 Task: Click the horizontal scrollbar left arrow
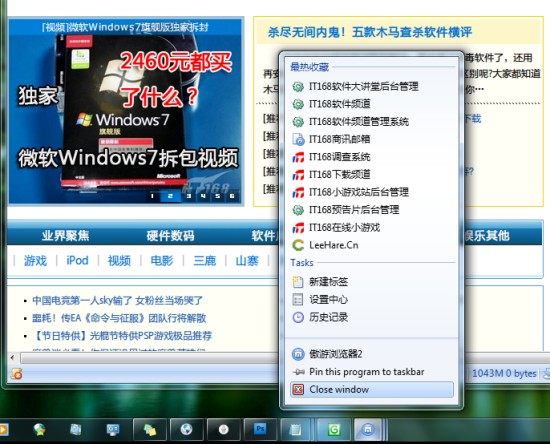tap(13, 358)
